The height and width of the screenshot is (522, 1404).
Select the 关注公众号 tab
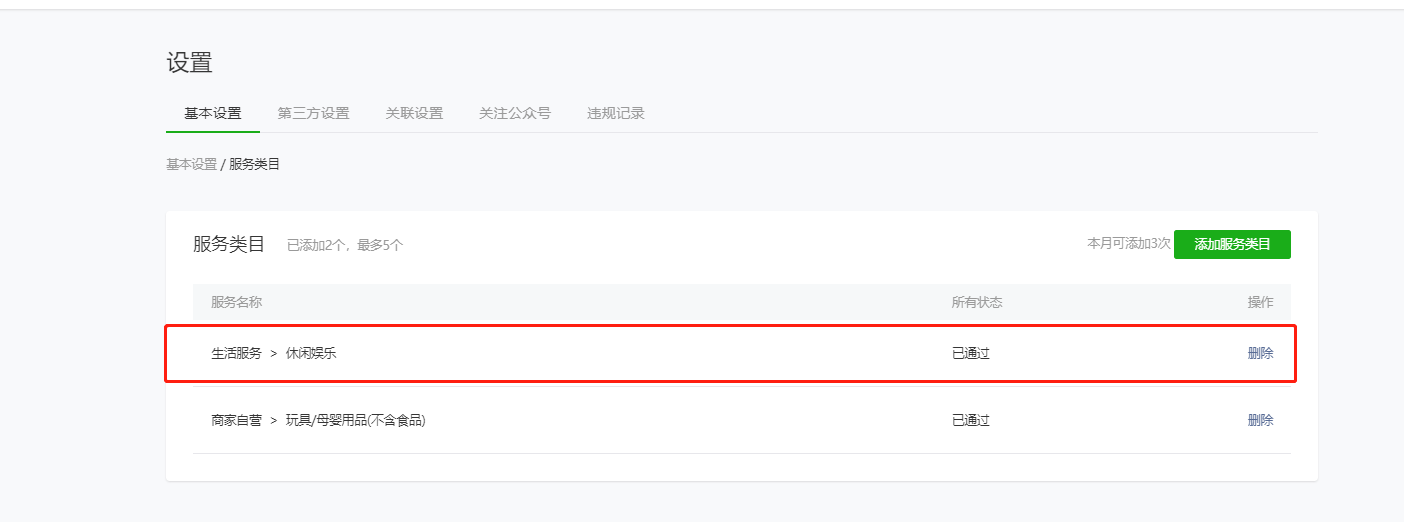pyautogui.click(x=514, y=113)
